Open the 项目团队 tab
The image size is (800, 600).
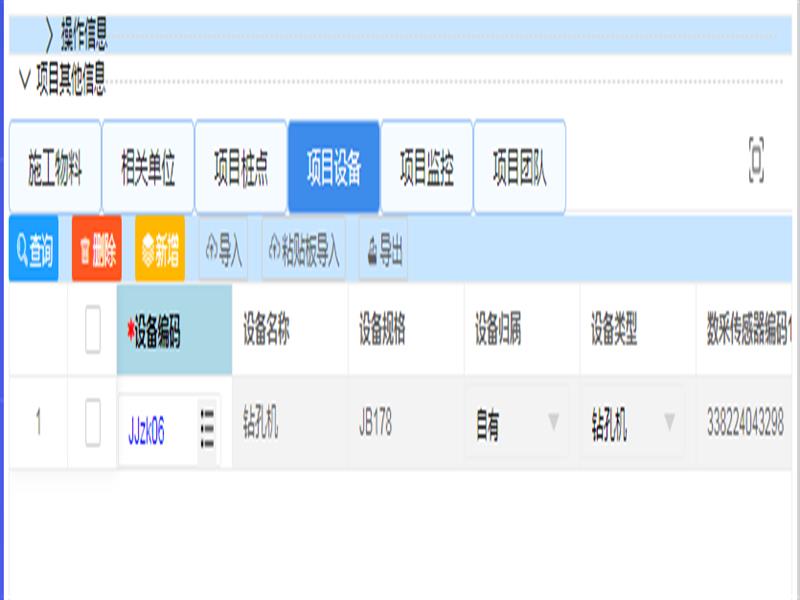point(520,168)
